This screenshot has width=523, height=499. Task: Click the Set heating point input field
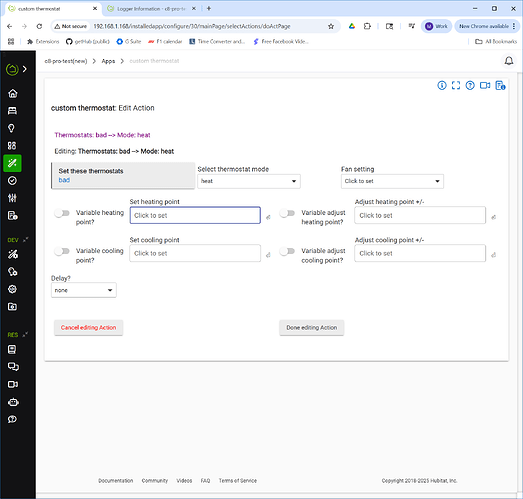coord(195,215)
